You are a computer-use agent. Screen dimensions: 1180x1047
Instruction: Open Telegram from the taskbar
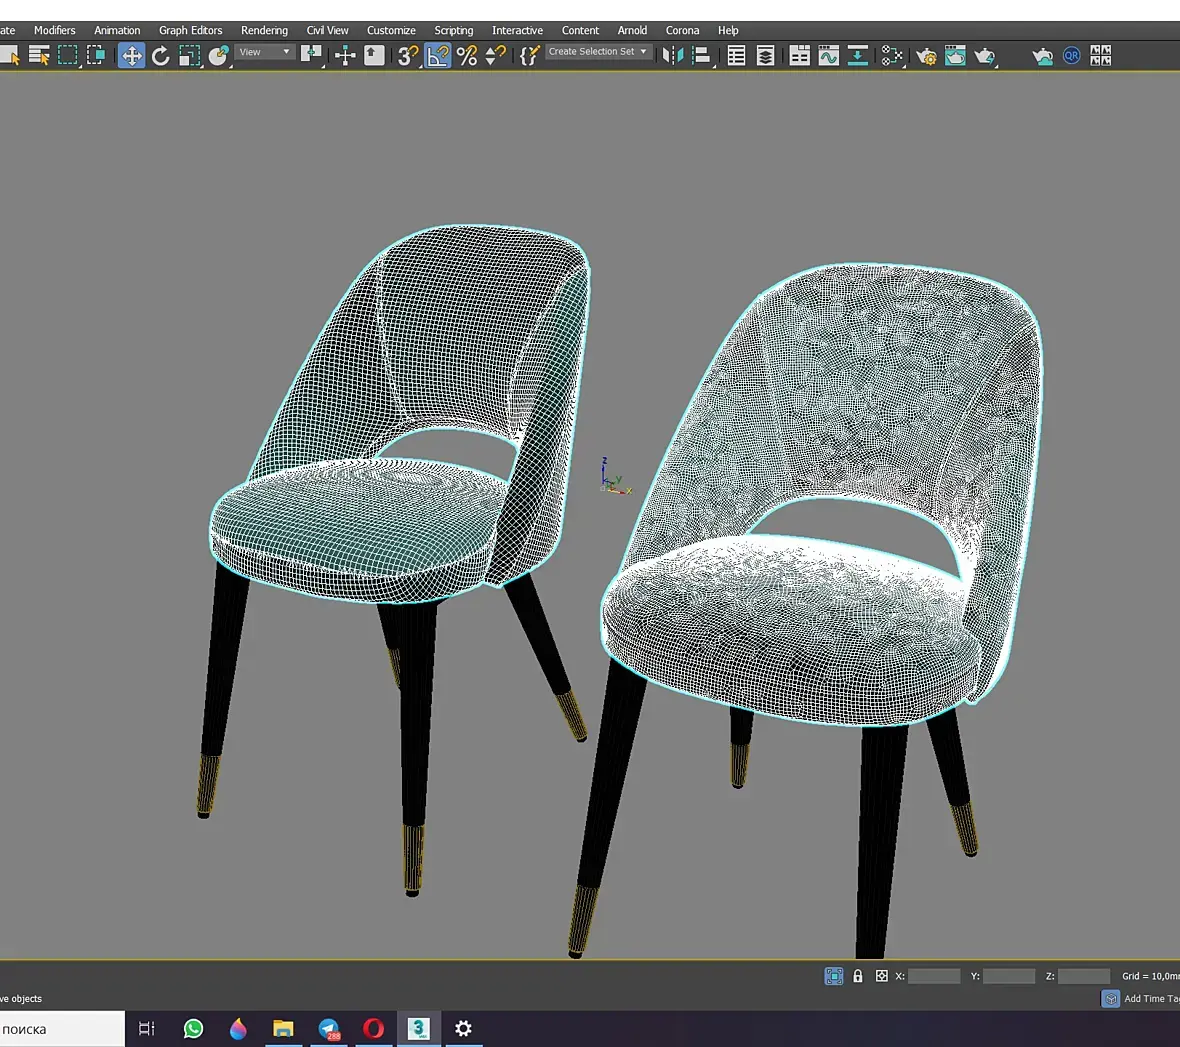pyautogui.click(x=329, y=1028)
